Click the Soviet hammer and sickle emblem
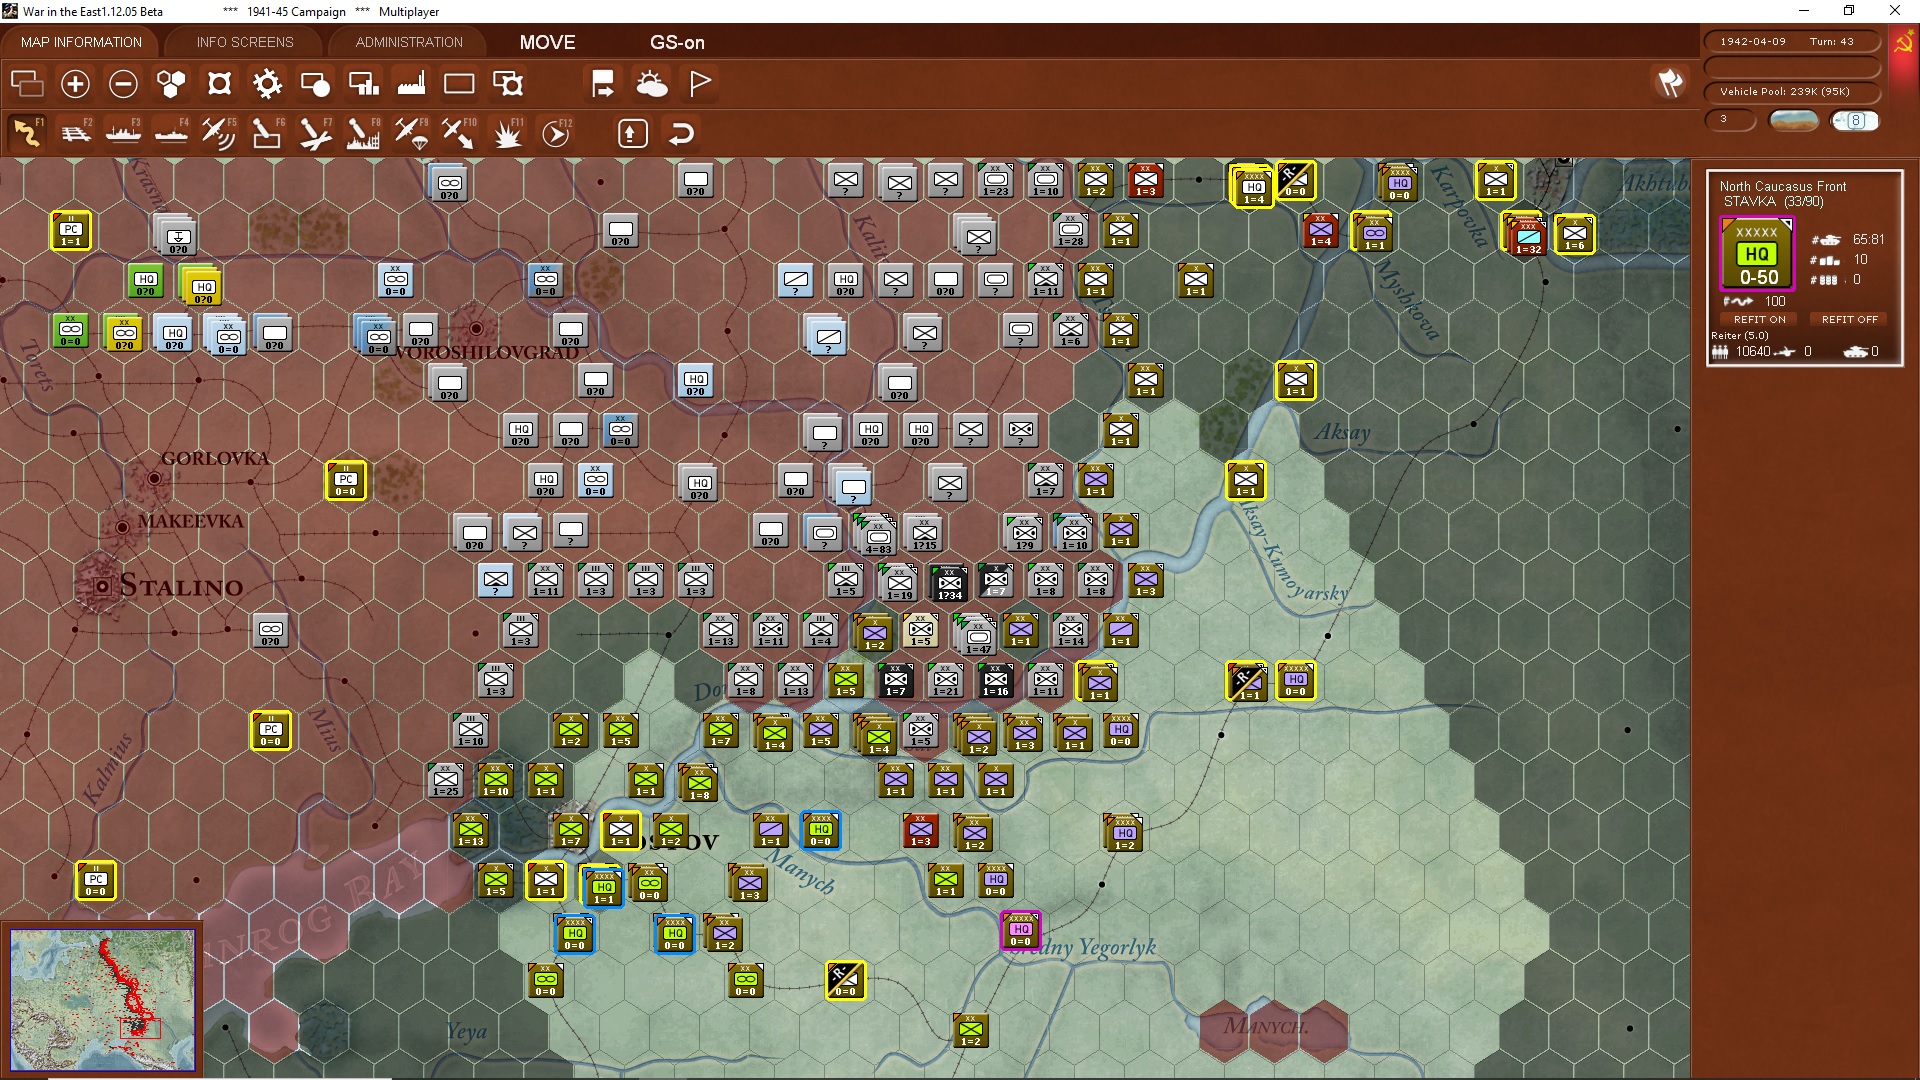The image size is (1920, 1080). click(x=1903, y=42)
